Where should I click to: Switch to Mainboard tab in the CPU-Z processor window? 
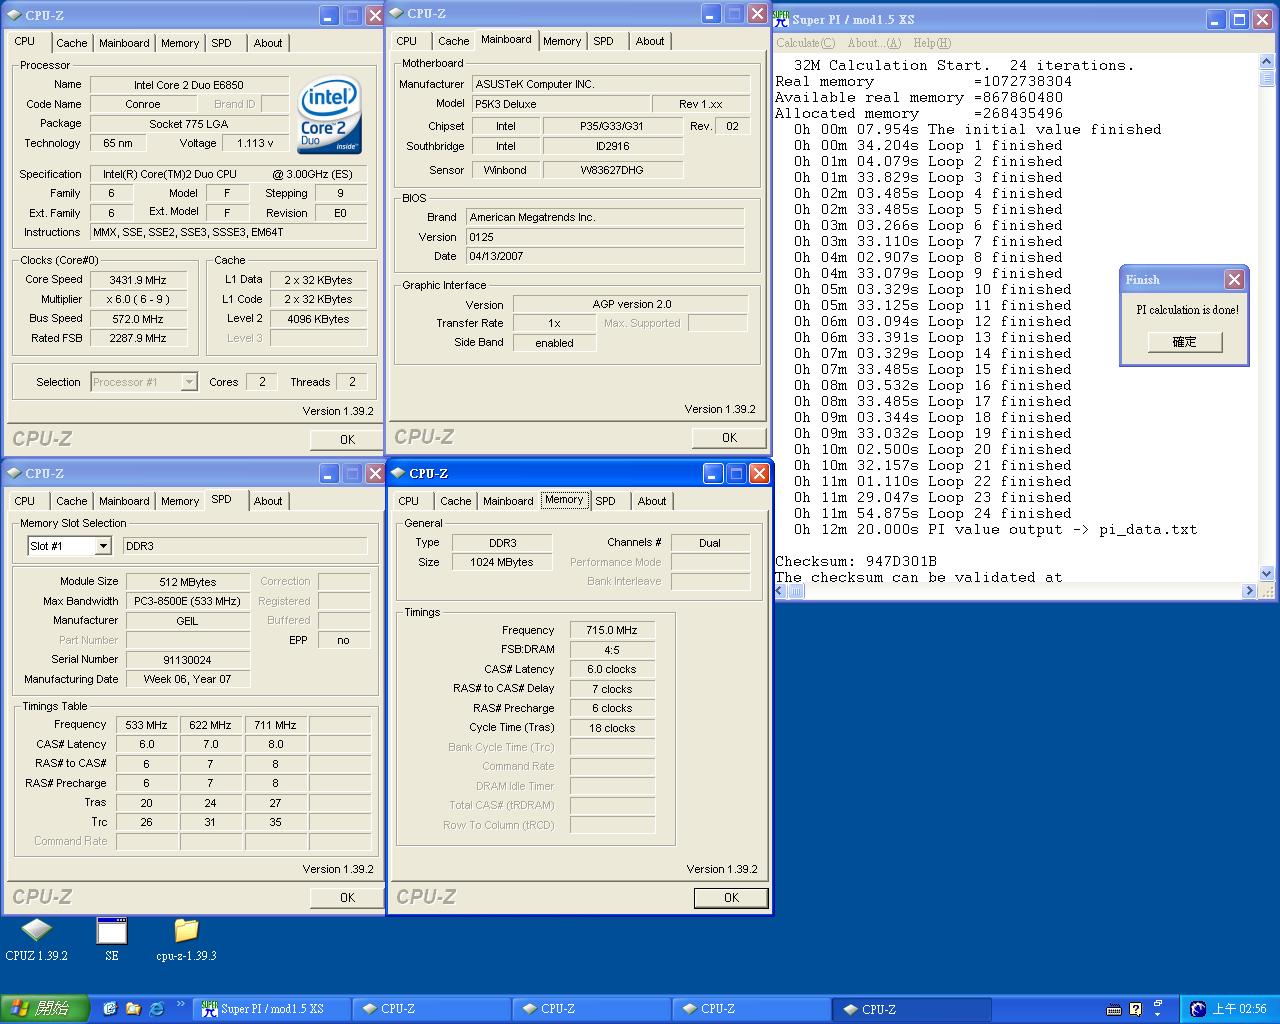[124, 43]
